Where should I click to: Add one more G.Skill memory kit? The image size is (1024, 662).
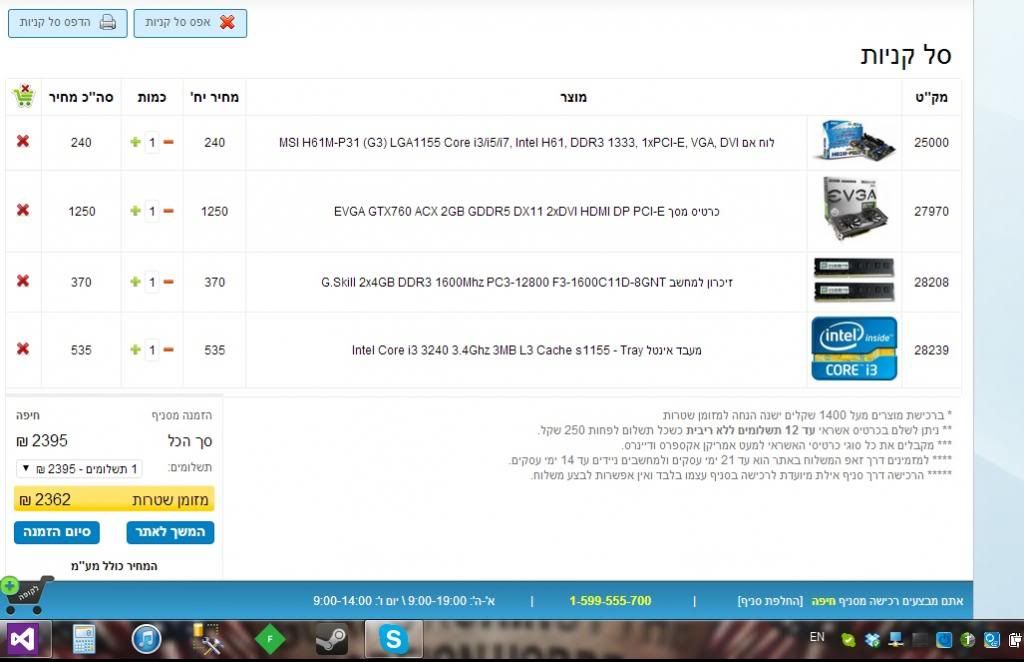click(x=135, y=282)
